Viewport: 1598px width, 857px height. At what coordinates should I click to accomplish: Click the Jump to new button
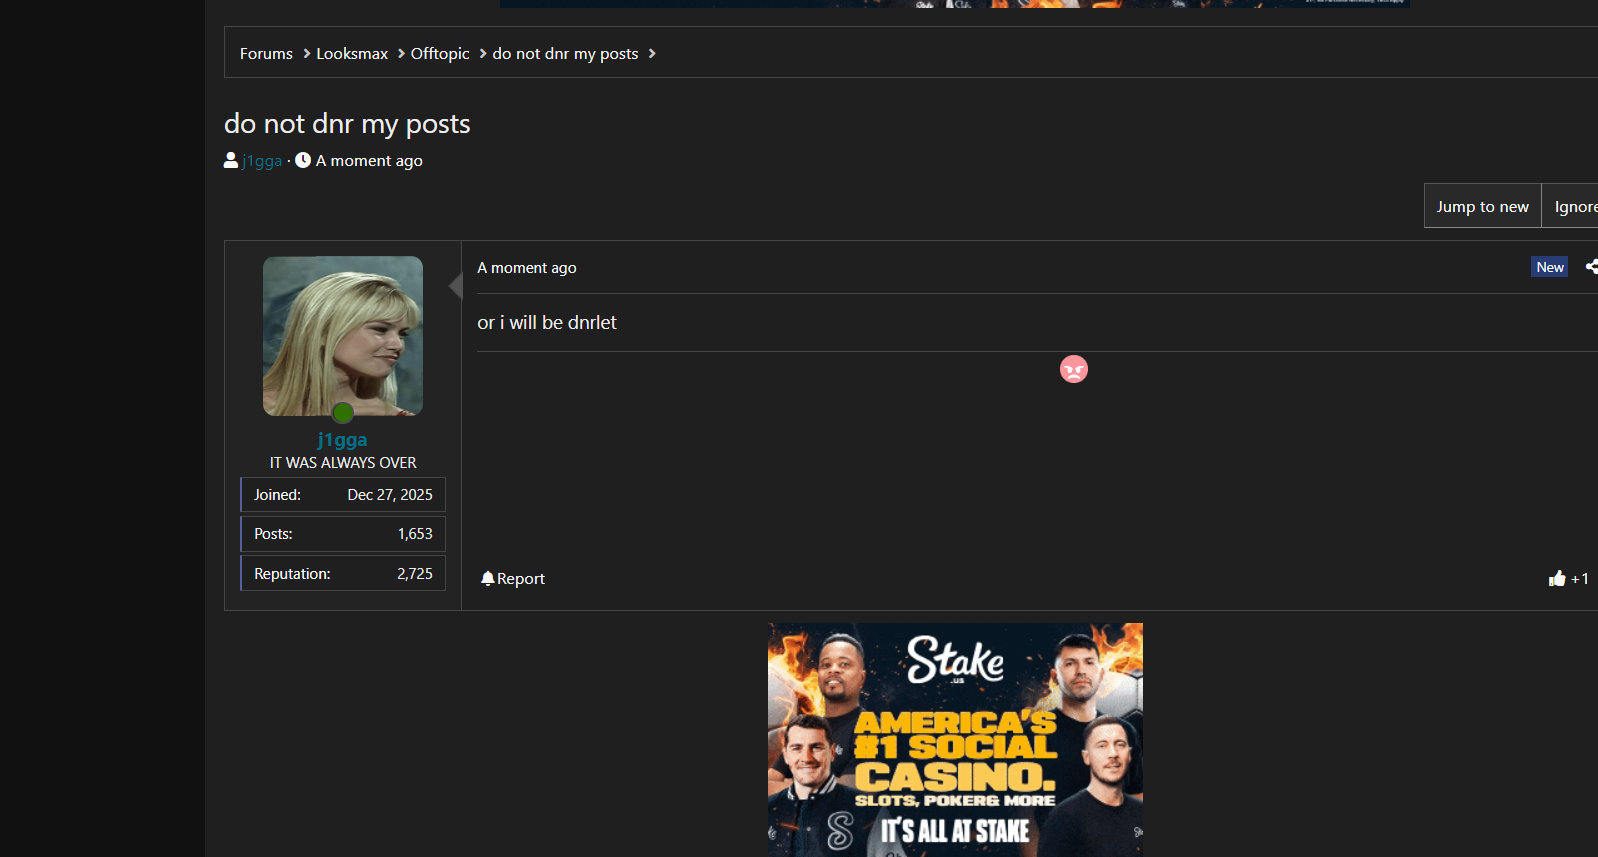click(x=1482, y=206)
